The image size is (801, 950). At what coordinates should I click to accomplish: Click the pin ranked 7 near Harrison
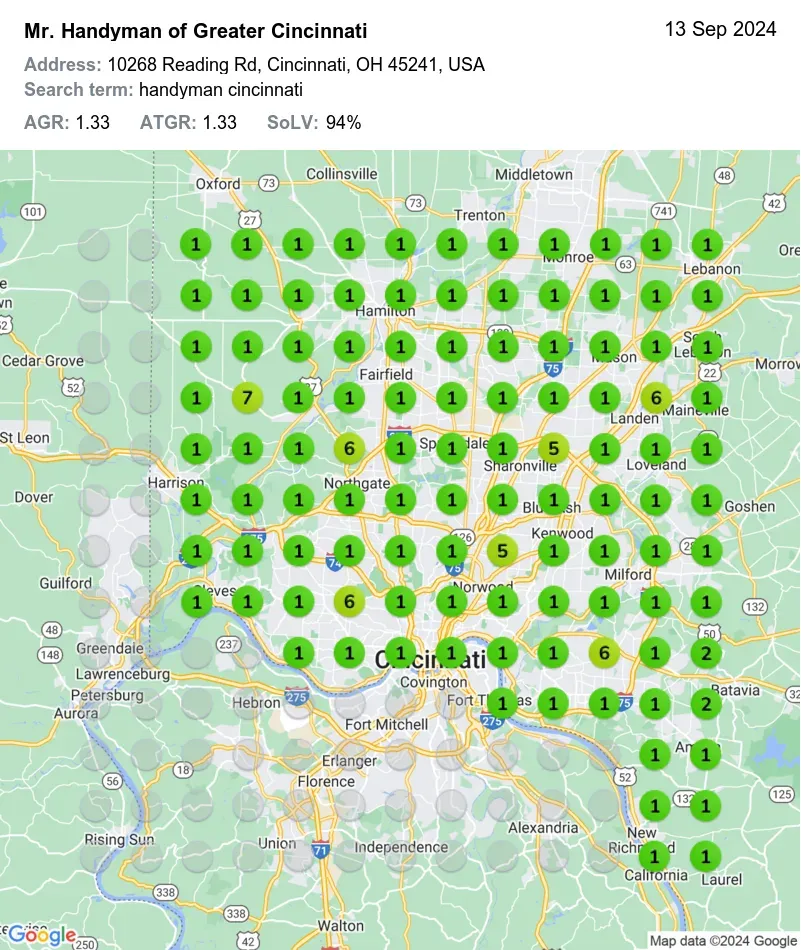[246, 397]
